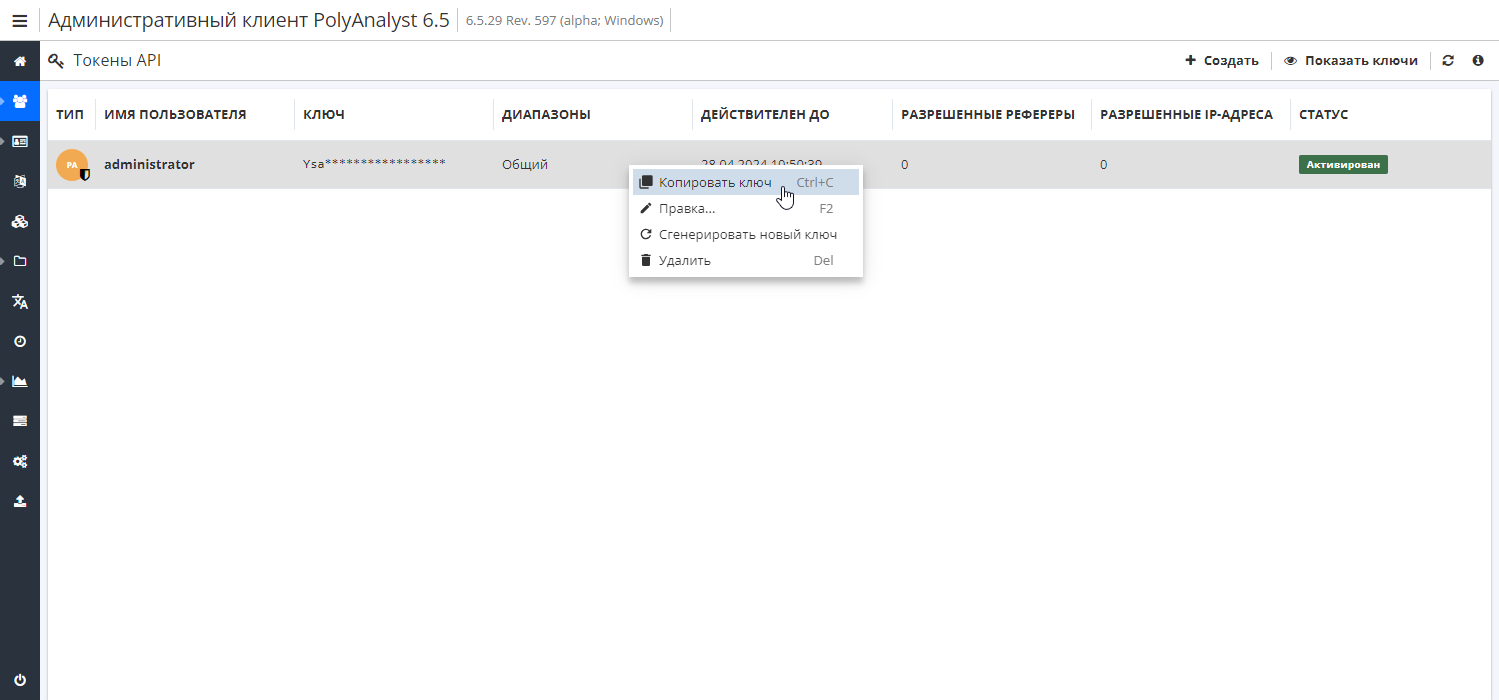Toggle Показать ключи to reveal keys
This screenshot has width=1499, height=700.
tap(1351, 61)
